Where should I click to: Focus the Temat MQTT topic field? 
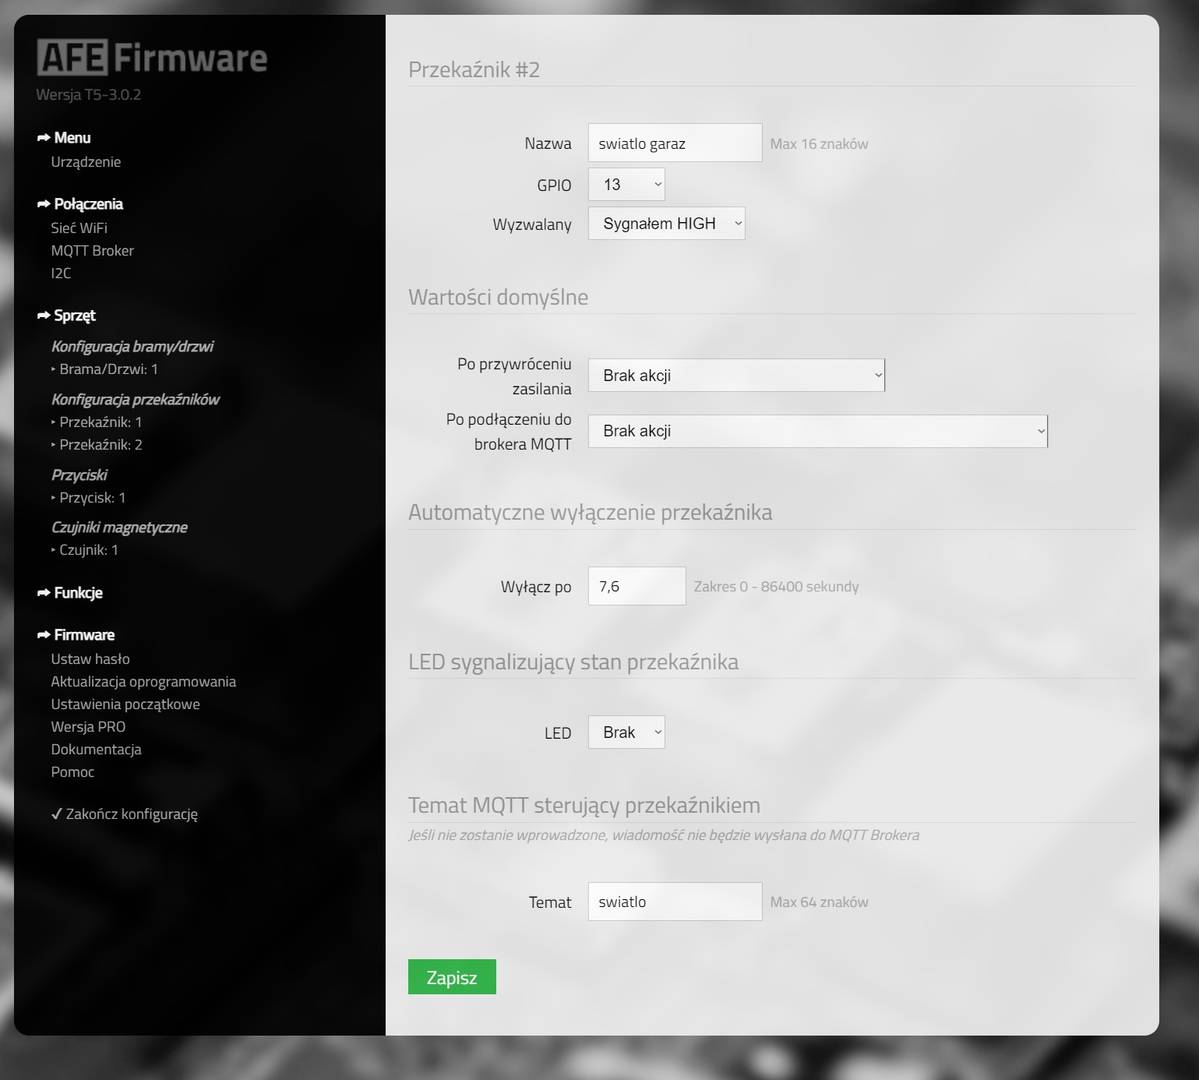pyautogui.click(x=674, y=901)
